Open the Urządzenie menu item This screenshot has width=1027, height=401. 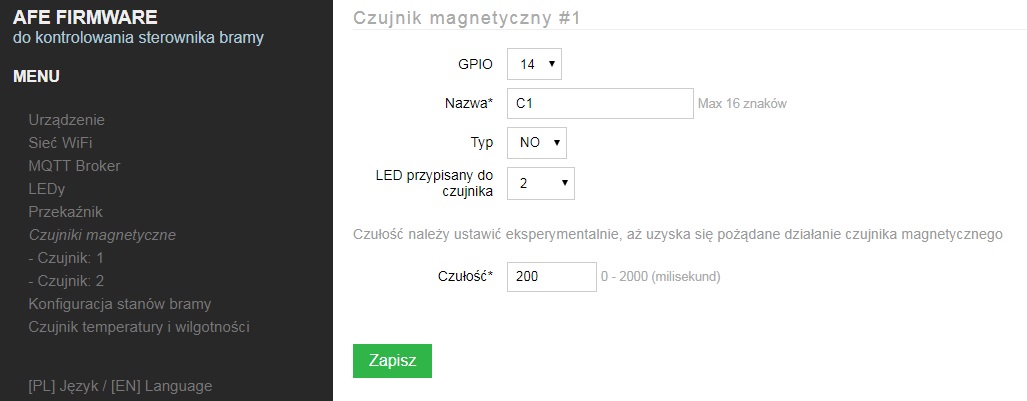click(66, 120)
